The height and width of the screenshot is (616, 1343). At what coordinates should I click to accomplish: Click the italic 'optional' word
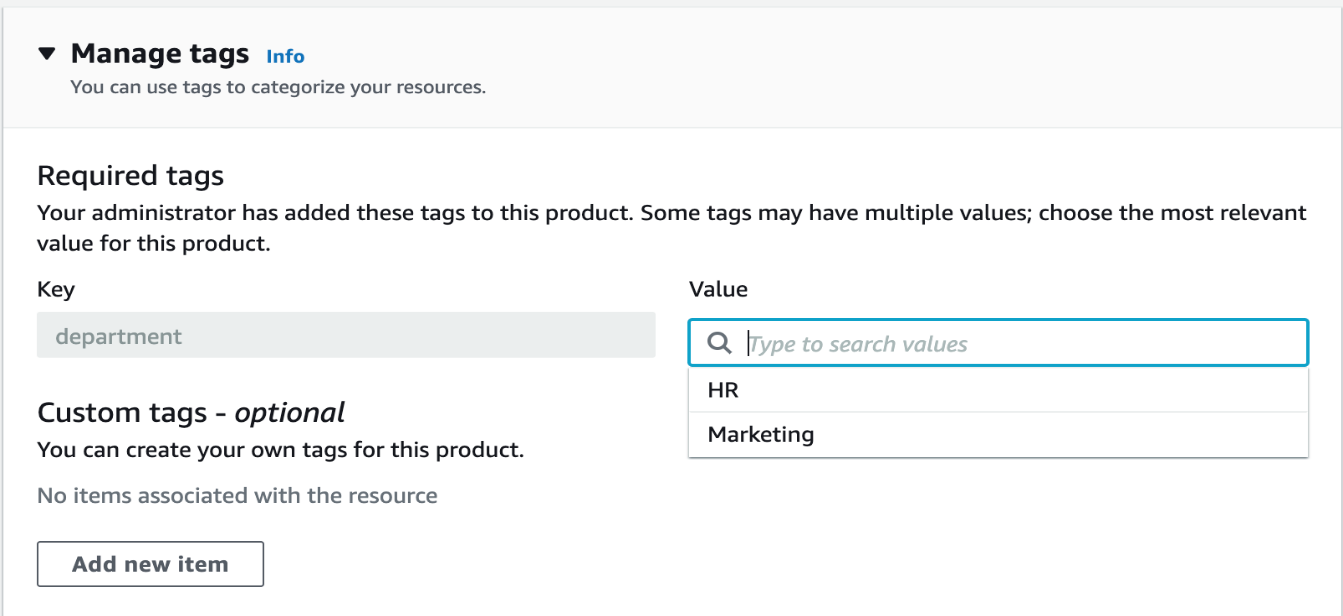pos(290,413)
